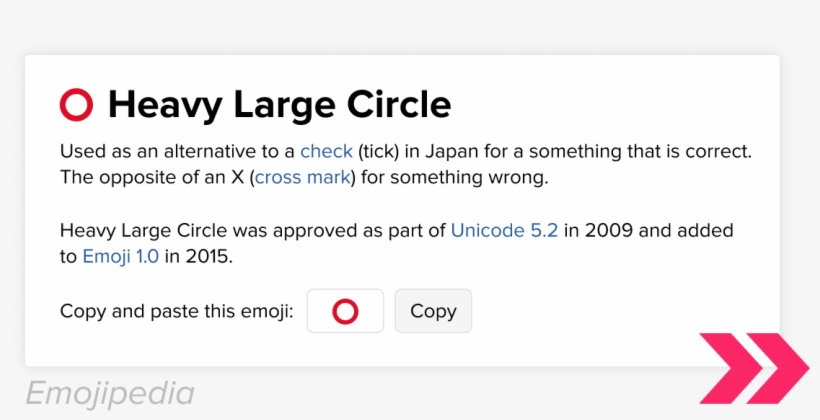Click the word "(tick)" in the description
820x420 pixels.
coord(382,152)
